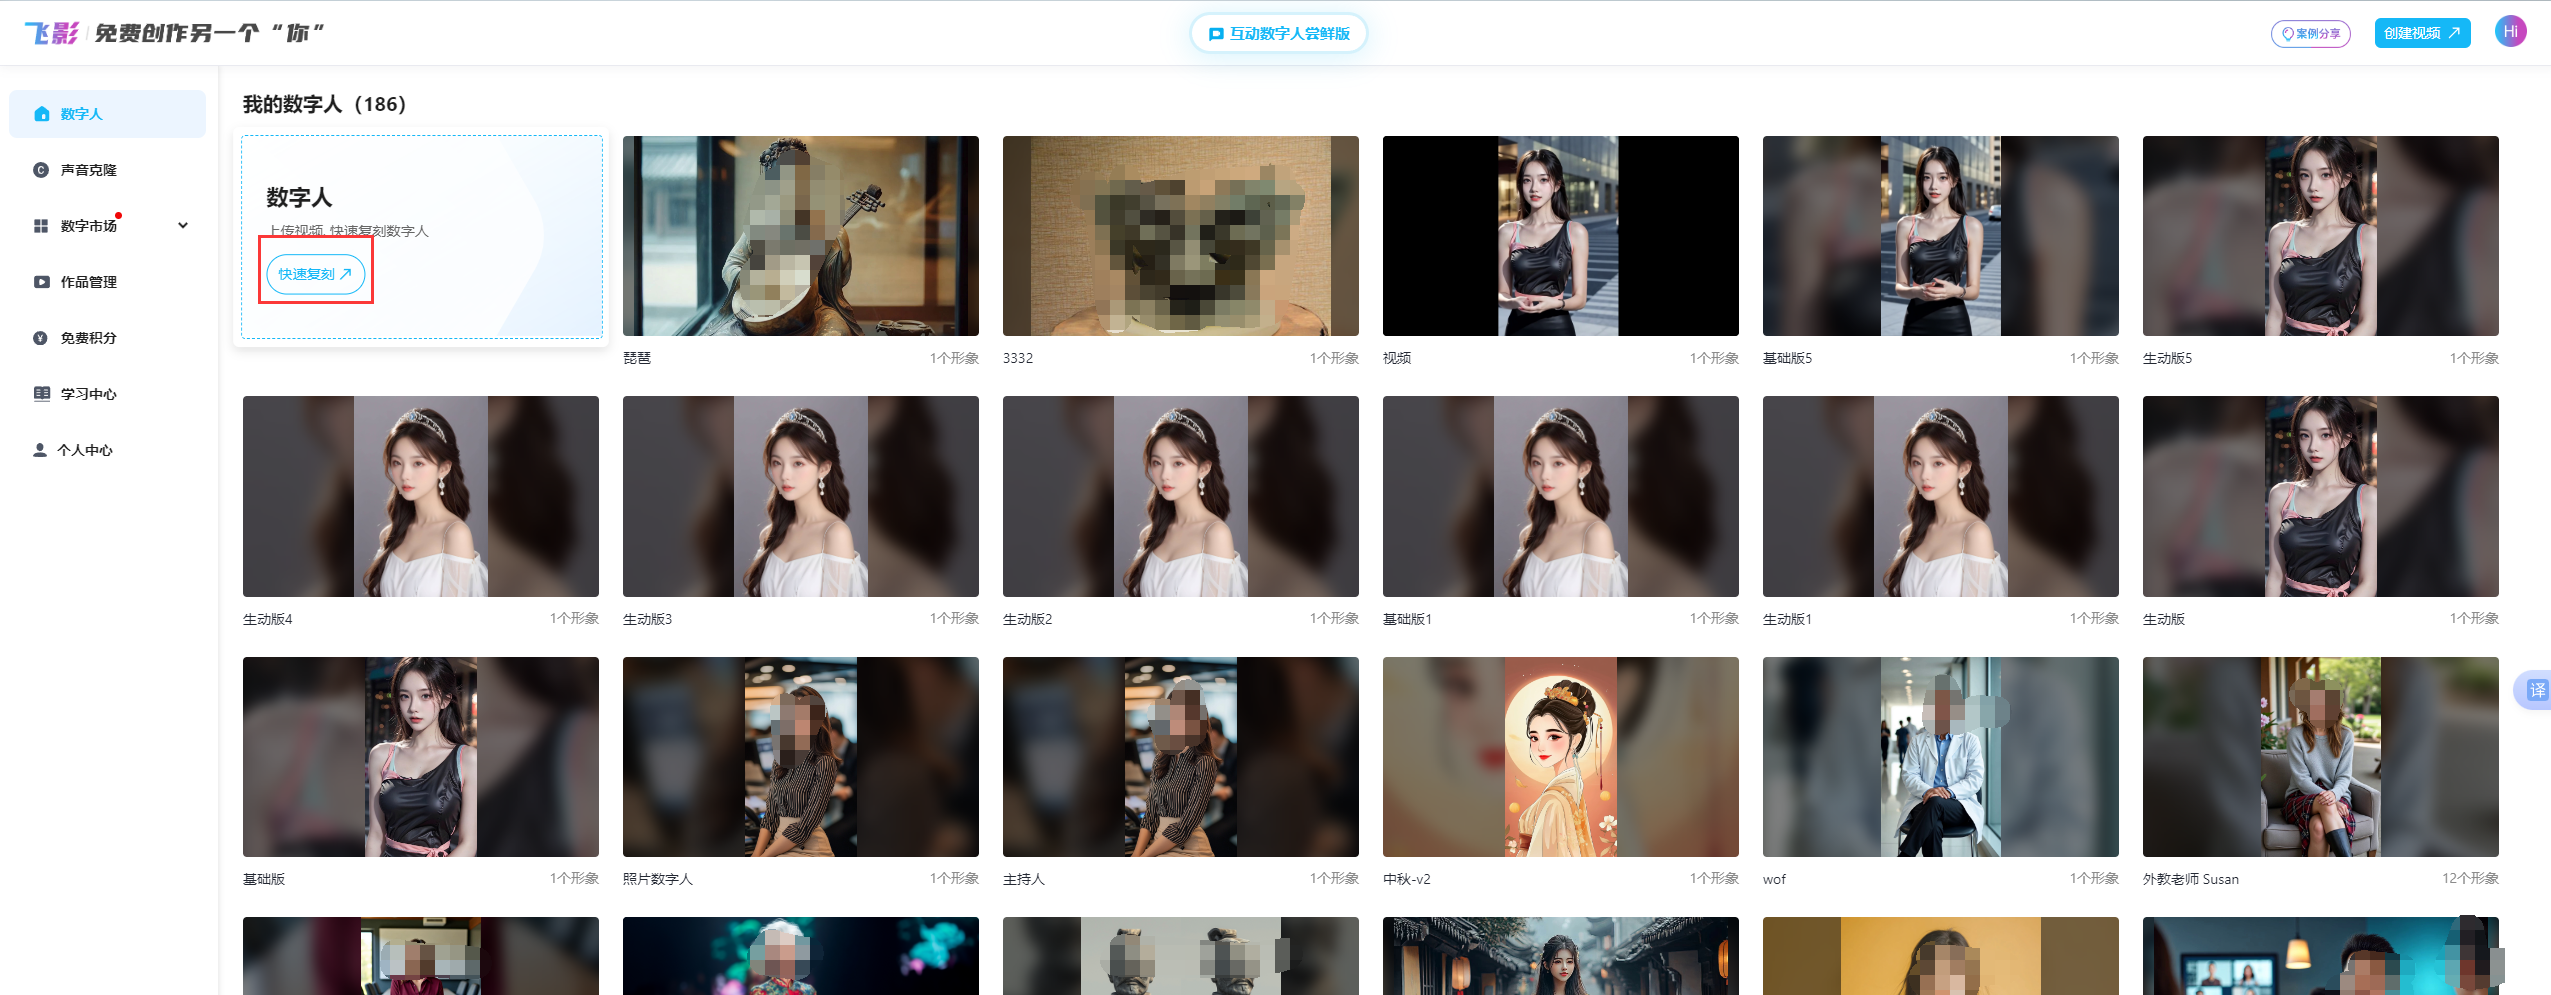
Task: Open the Hi user avatar
Action: tap(2510, 31)
